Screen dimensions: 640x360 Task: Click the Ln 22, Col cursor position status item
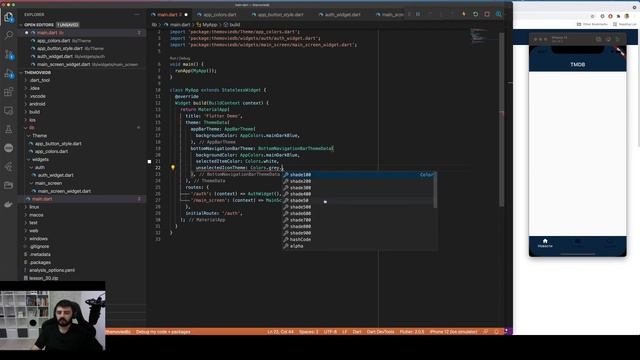280,332
